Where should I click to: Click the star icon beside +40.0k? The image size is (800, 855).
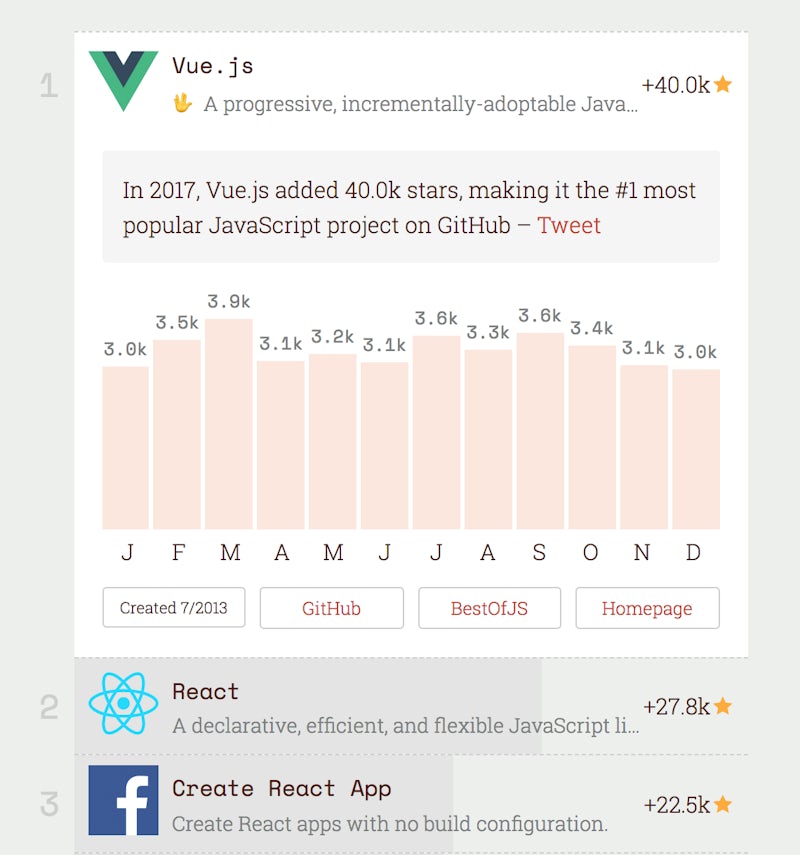[x=723, y=85]
